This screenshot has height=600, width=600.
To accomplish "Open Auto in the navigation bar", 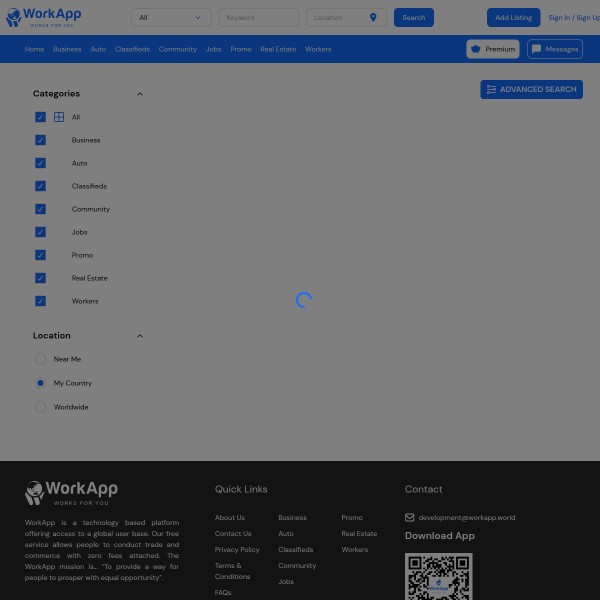I will point(98,49).
